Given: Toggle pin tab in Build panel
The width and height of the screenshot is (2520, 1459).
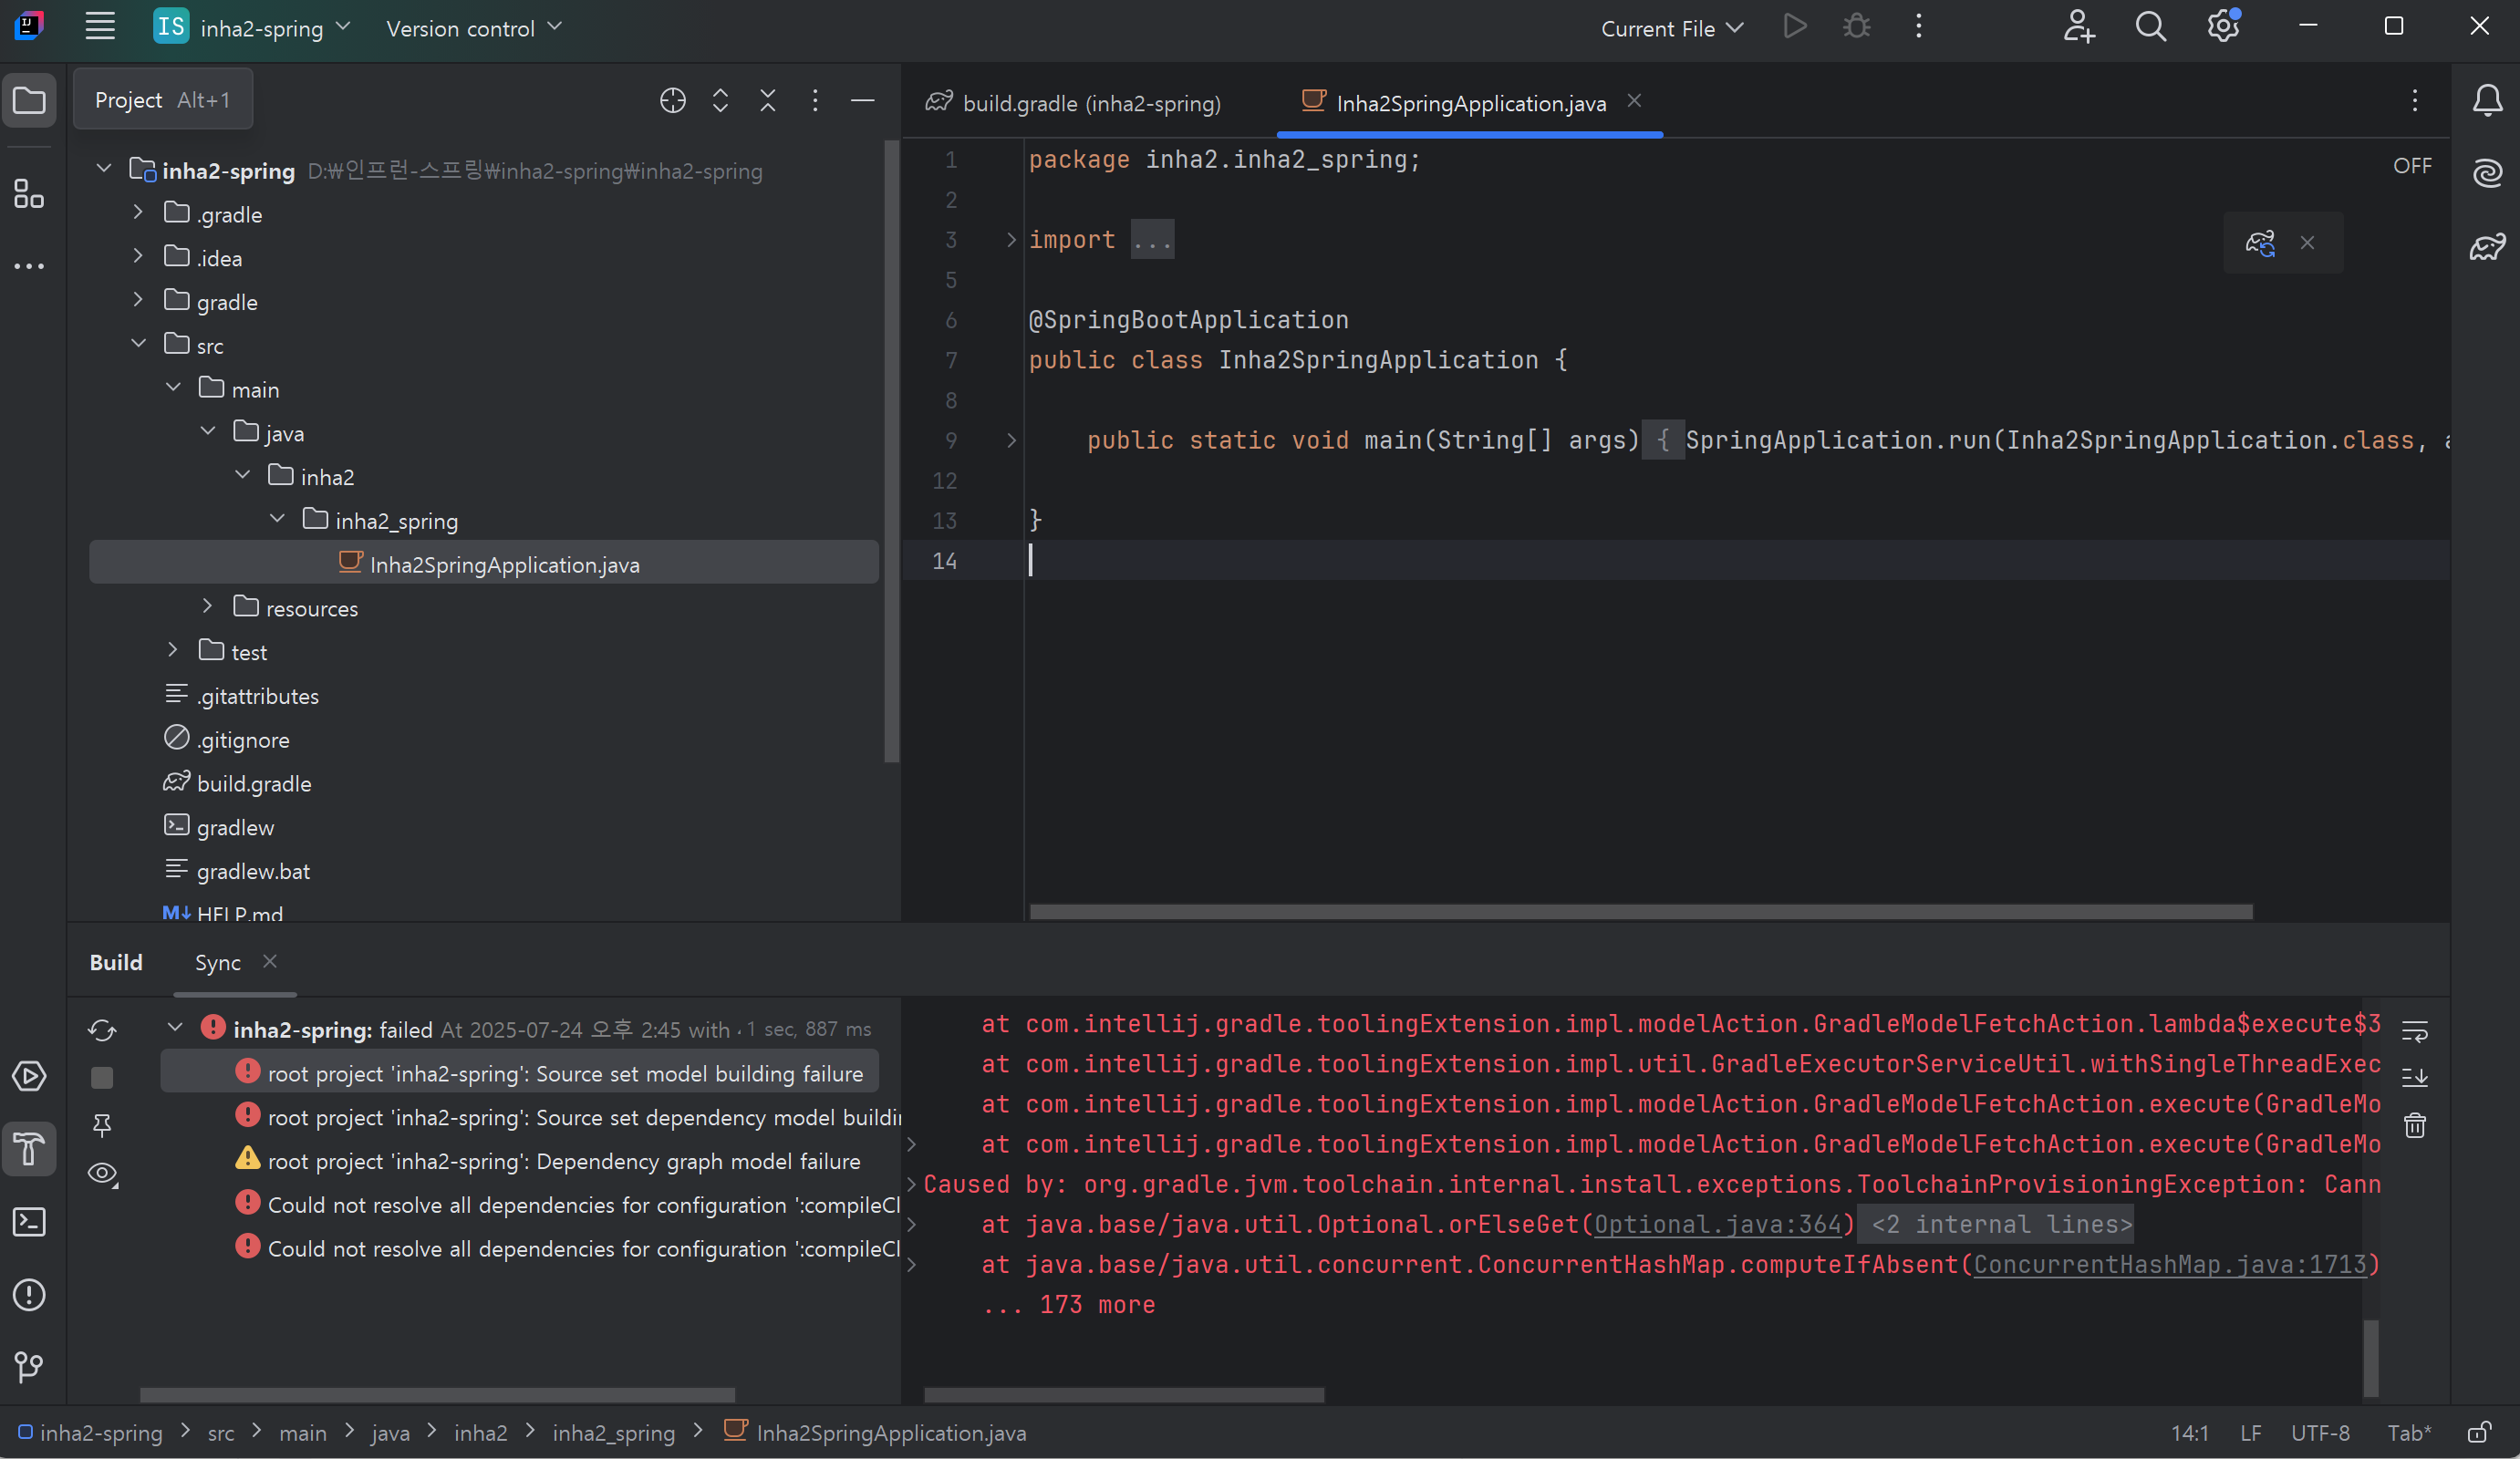Looking at the screenshot, I should pos(102,1125).
